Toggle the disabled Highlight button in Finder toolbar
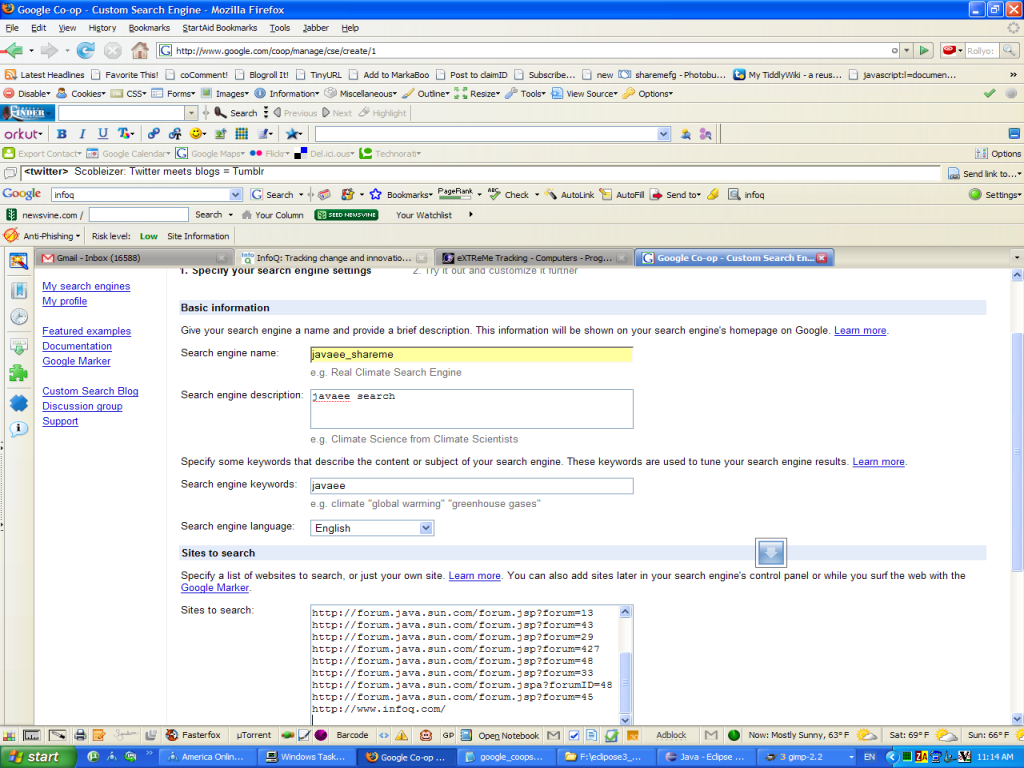The image size is (1024, 768). coord(383,113)
